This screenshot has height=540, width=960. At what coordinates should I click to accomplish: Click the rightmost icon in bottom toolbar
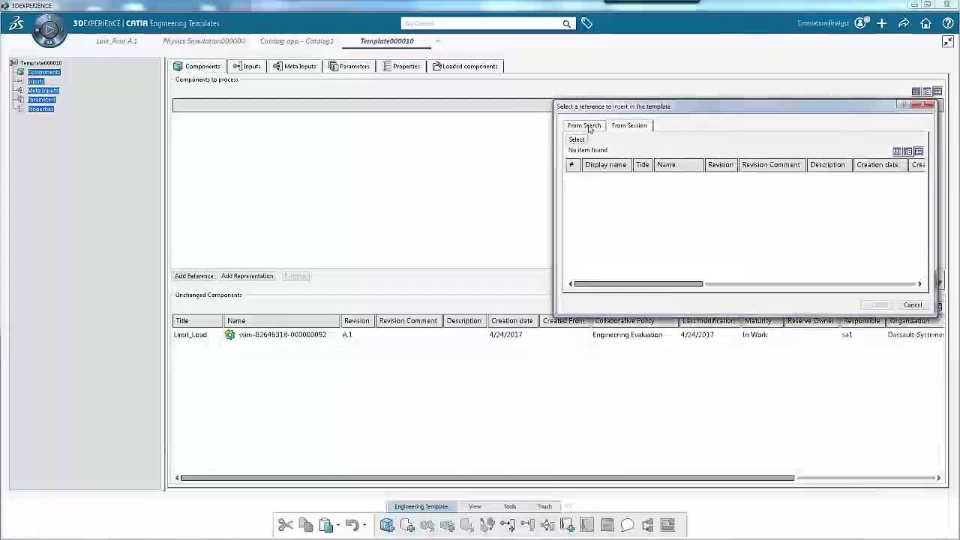click(667, 525)
